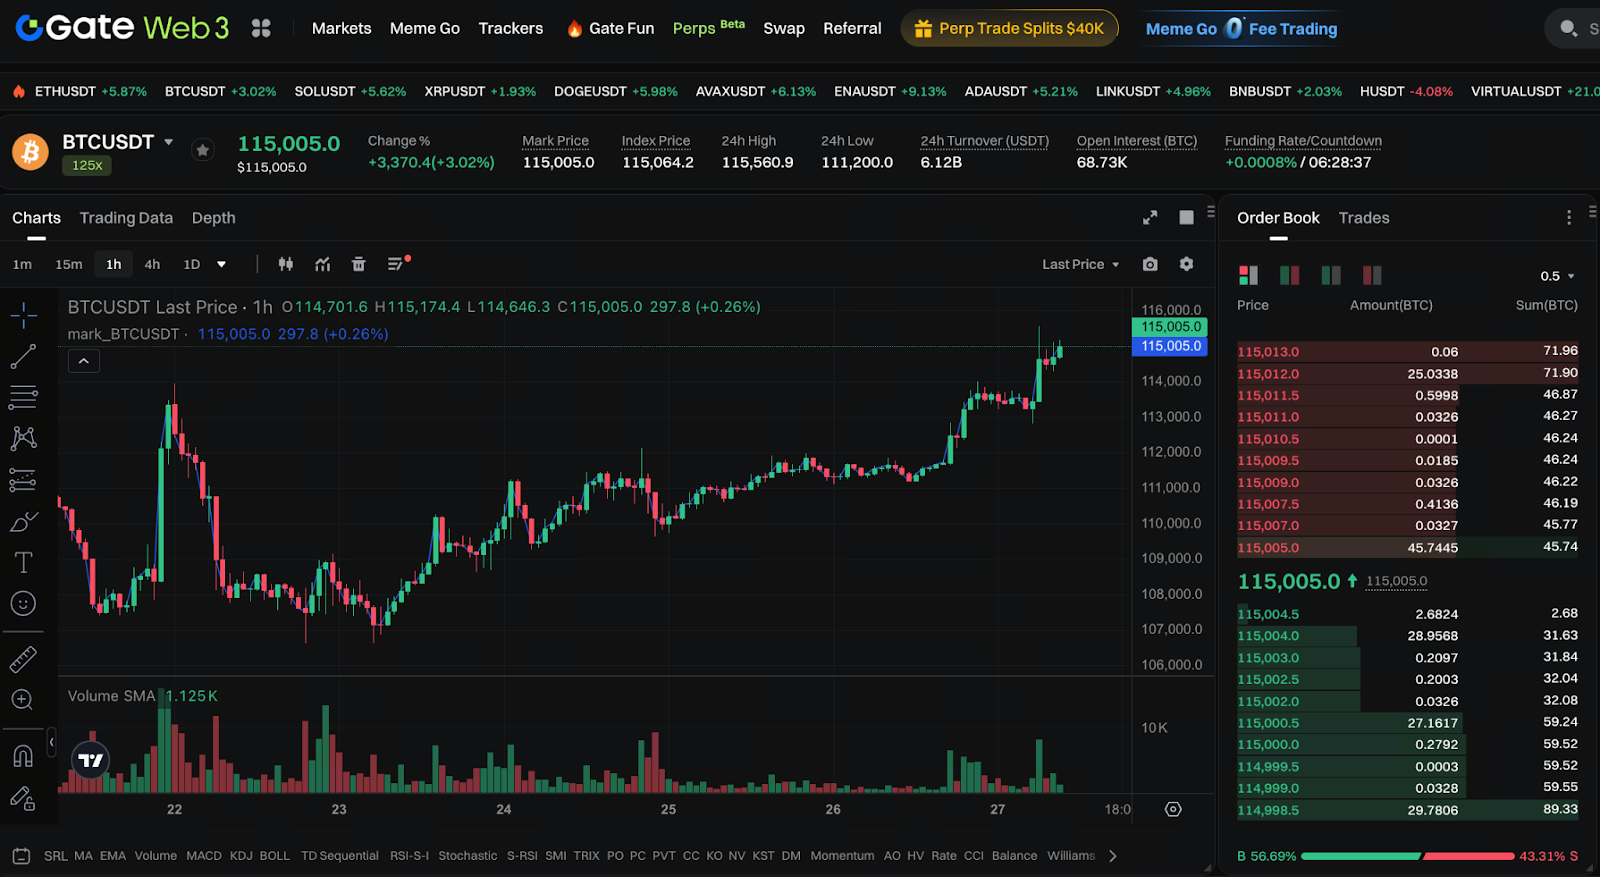This screenshot has height=877, width=1600.
Task: Open the chart indicators icon
Action: pyautogui.click(x=322, y=264)
